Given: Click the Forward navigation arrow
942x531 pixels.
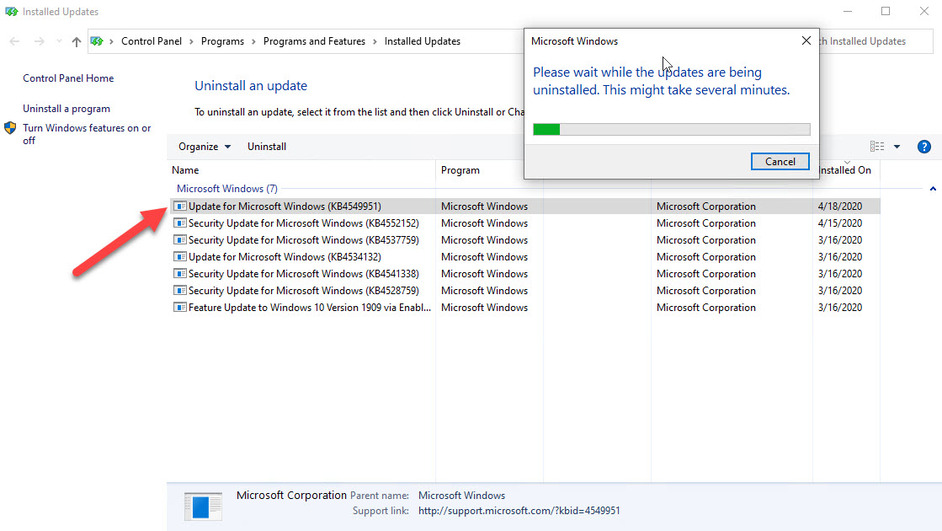Looking at the screenshot, I should [x=39, y=41].
